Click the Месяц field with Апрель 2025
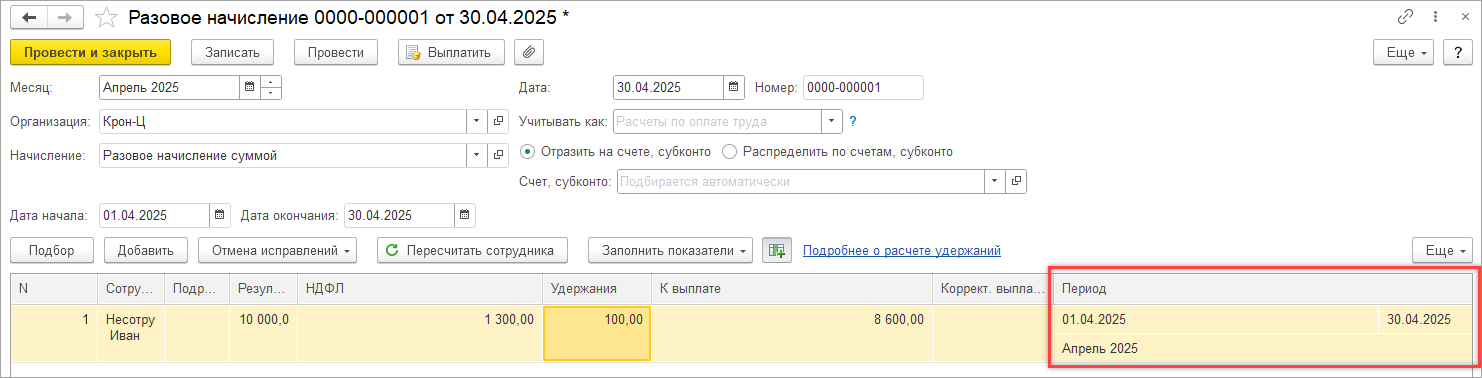 (170, 88)
